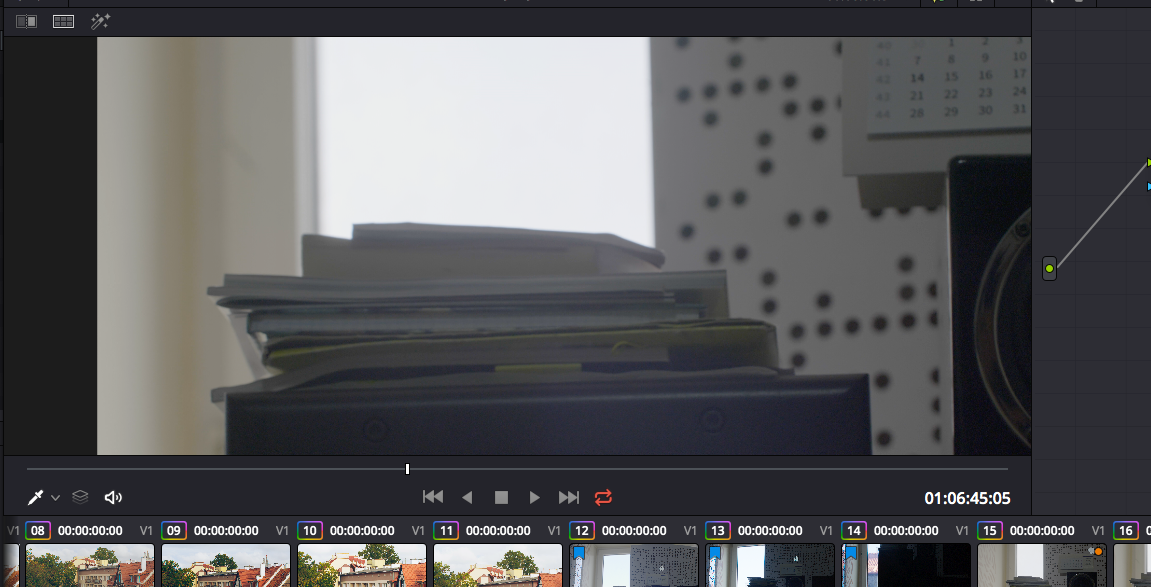1151x587 pixels.
Task: Disable the red loop playback toggle
Action: tap(603, 497)
